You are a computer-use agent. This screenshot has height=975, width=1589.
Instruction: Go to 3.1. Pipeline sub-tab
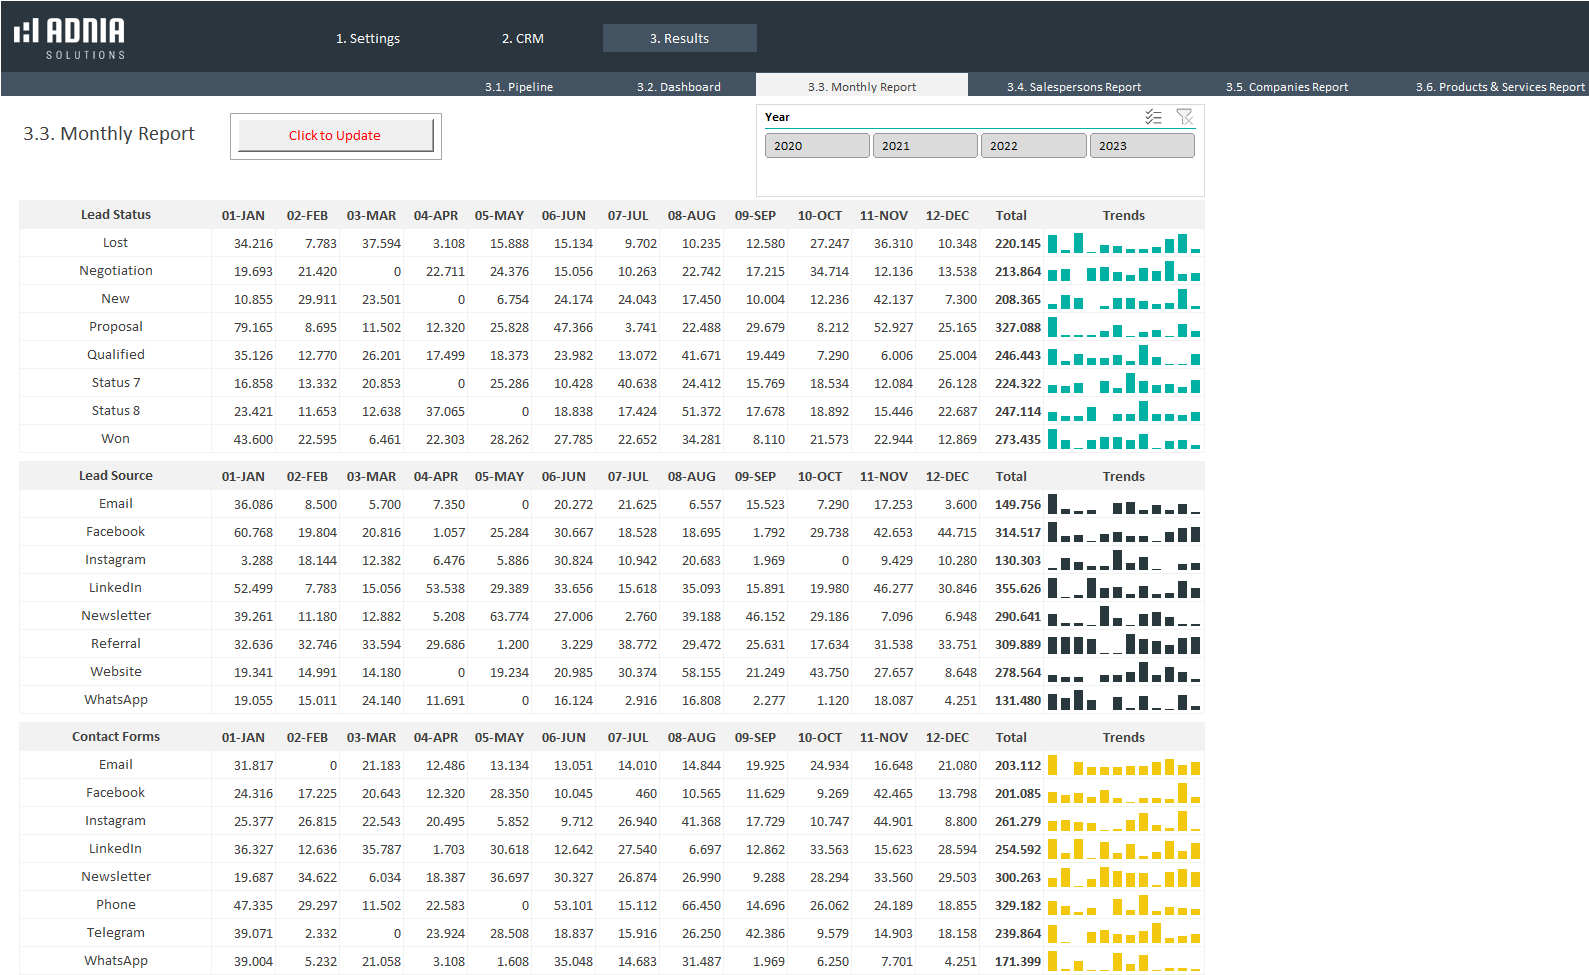coord(519,87)
